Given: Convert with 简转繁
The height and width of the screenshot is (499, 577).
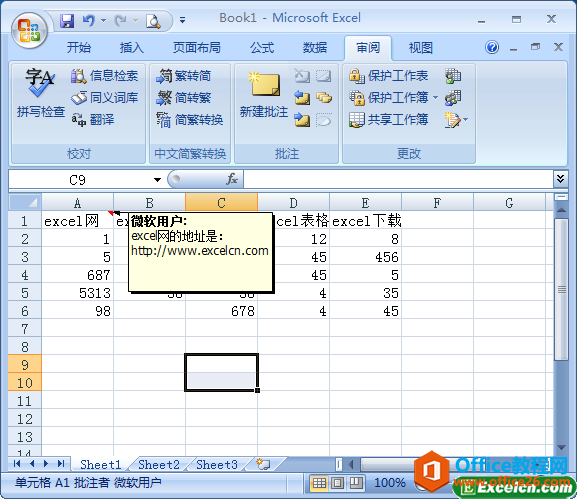Looking at the screenshot, I should pyautogui.click(x=183, y=98).
